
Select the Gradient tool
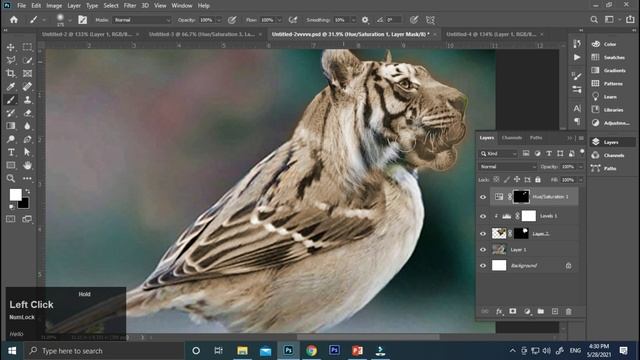[x=11, y=126]
